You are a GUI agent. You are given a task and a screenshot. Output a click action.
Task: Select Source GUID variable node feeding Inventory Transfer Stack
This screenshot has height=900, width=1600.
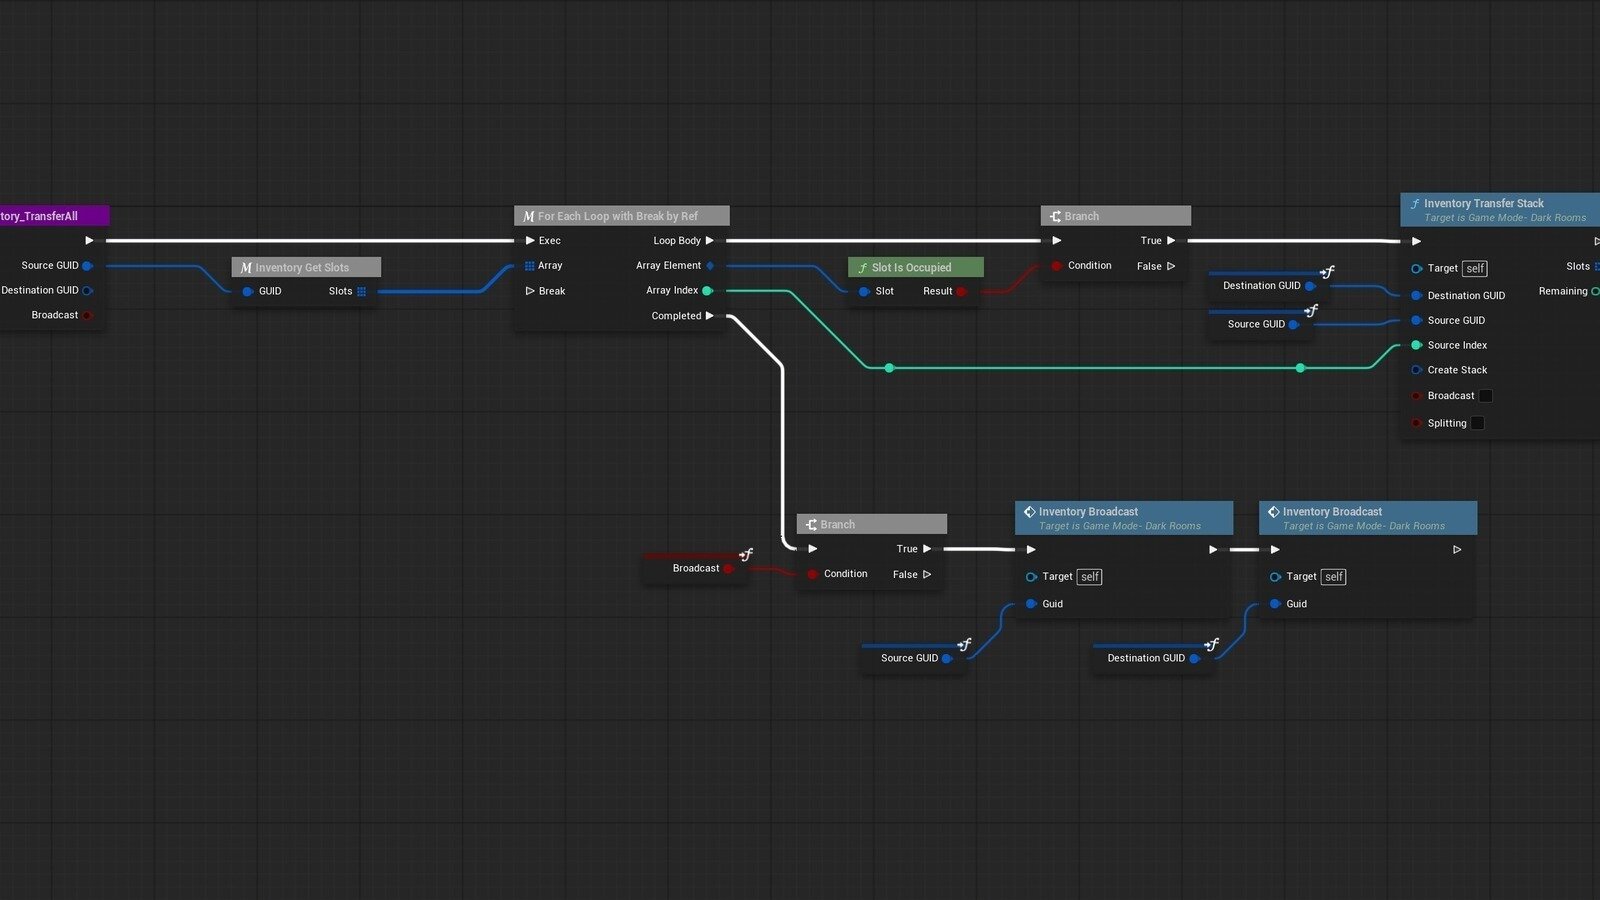pyautogui.click(x=1261, y=322)
